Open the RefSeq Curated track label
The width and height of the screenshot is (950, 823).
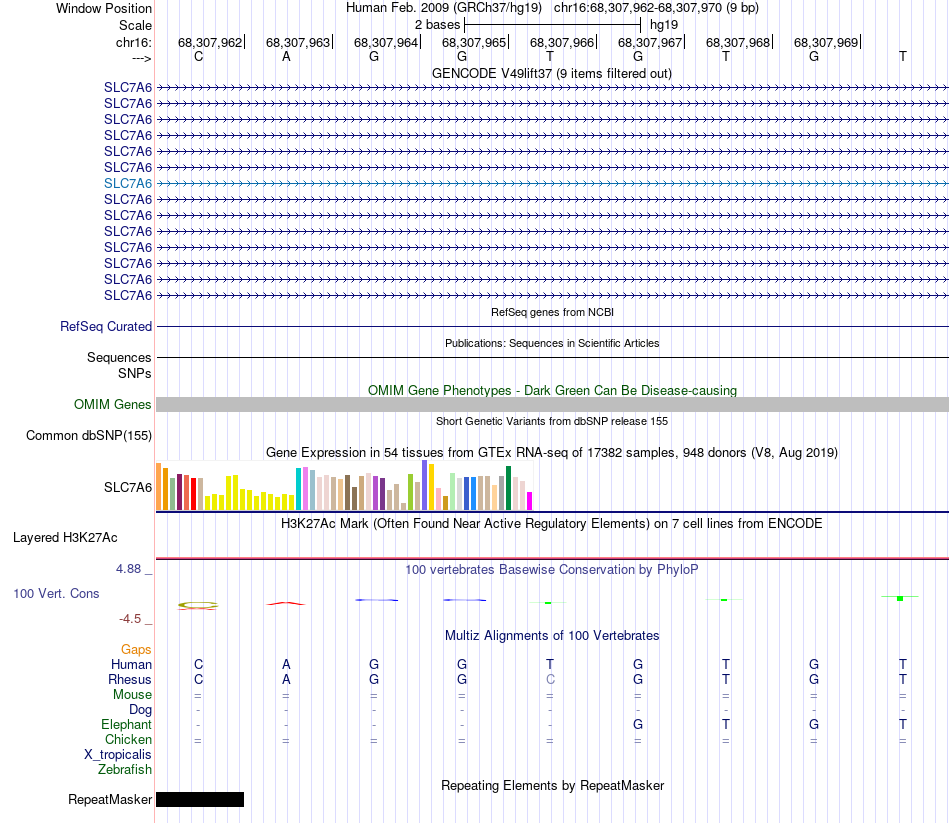106,326
